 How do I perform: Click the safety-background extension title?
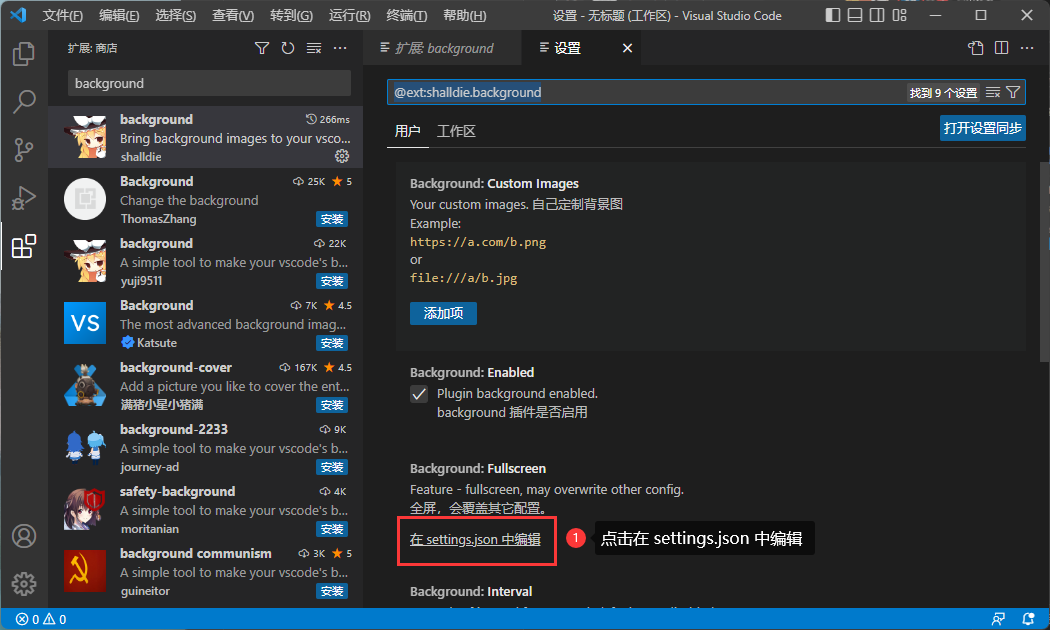[x=177, y=491]
